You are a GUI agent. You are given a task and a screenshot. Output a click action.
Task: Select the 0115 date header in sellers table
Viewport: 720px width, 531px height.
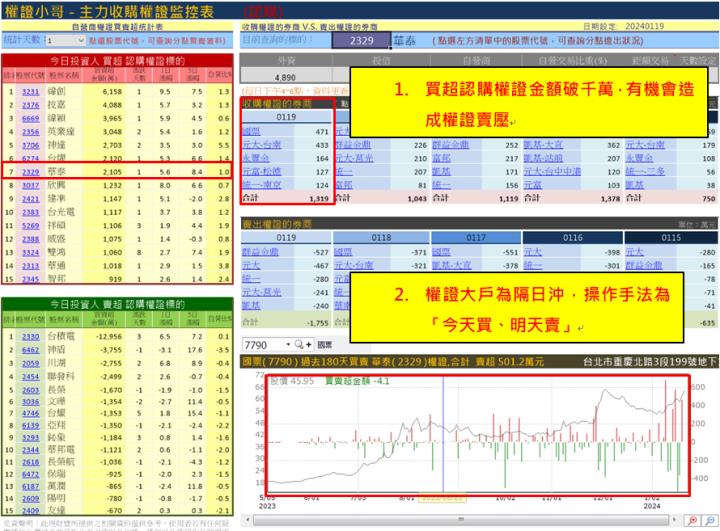click(x=671, y=237)
